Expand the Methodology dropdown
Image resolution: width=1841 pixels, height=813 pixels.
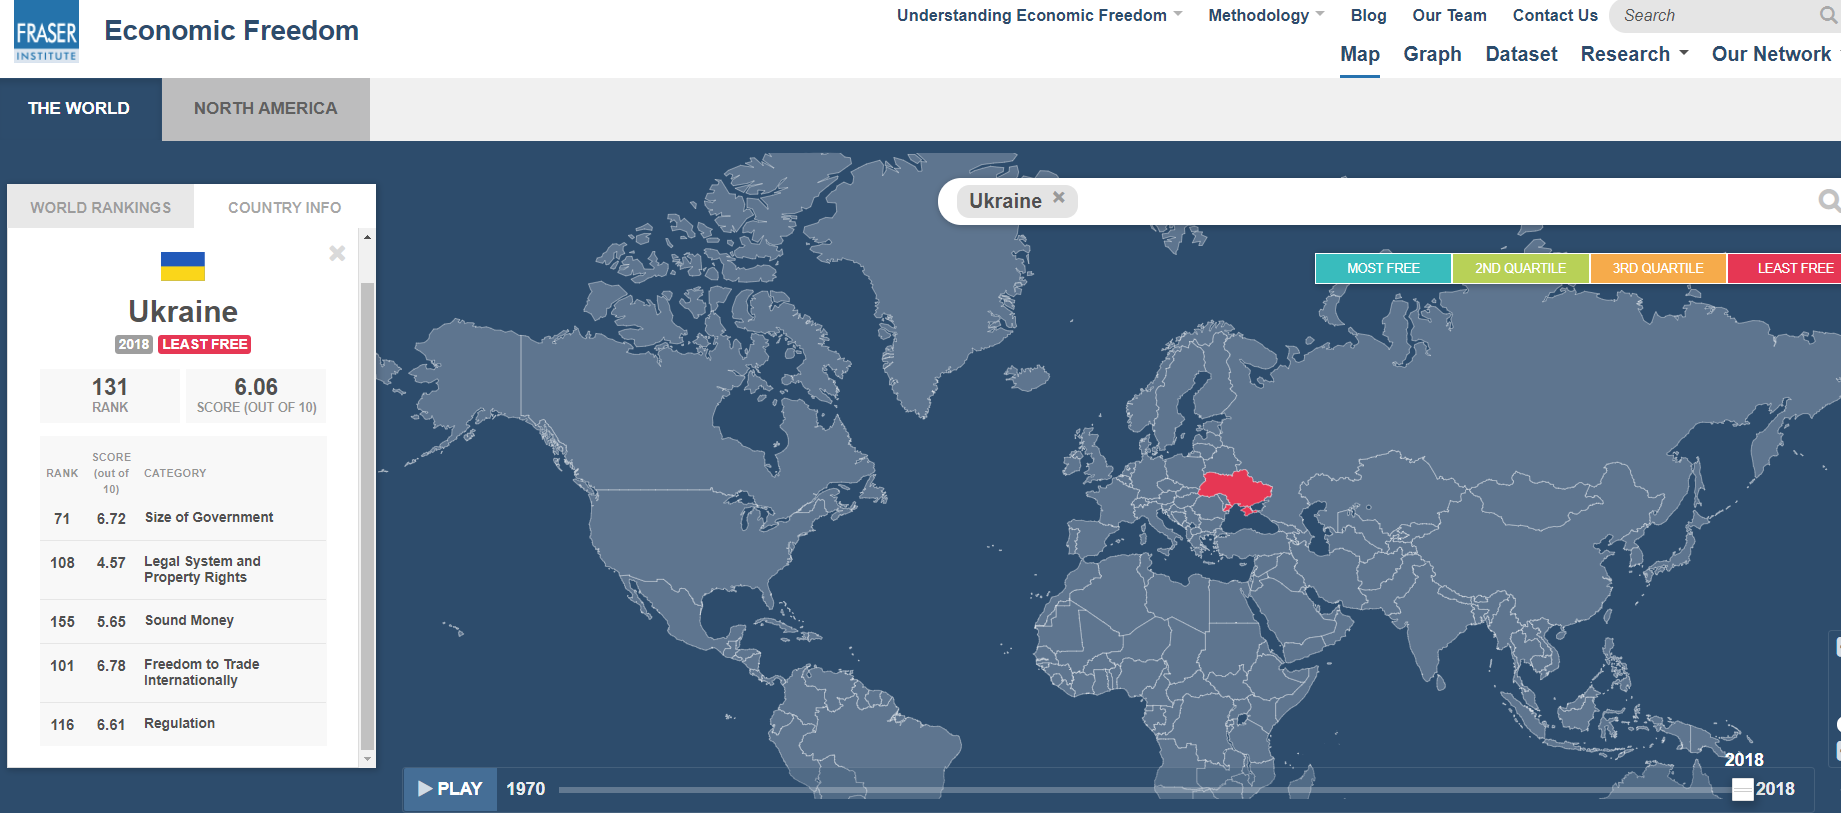coord(1266,15)
